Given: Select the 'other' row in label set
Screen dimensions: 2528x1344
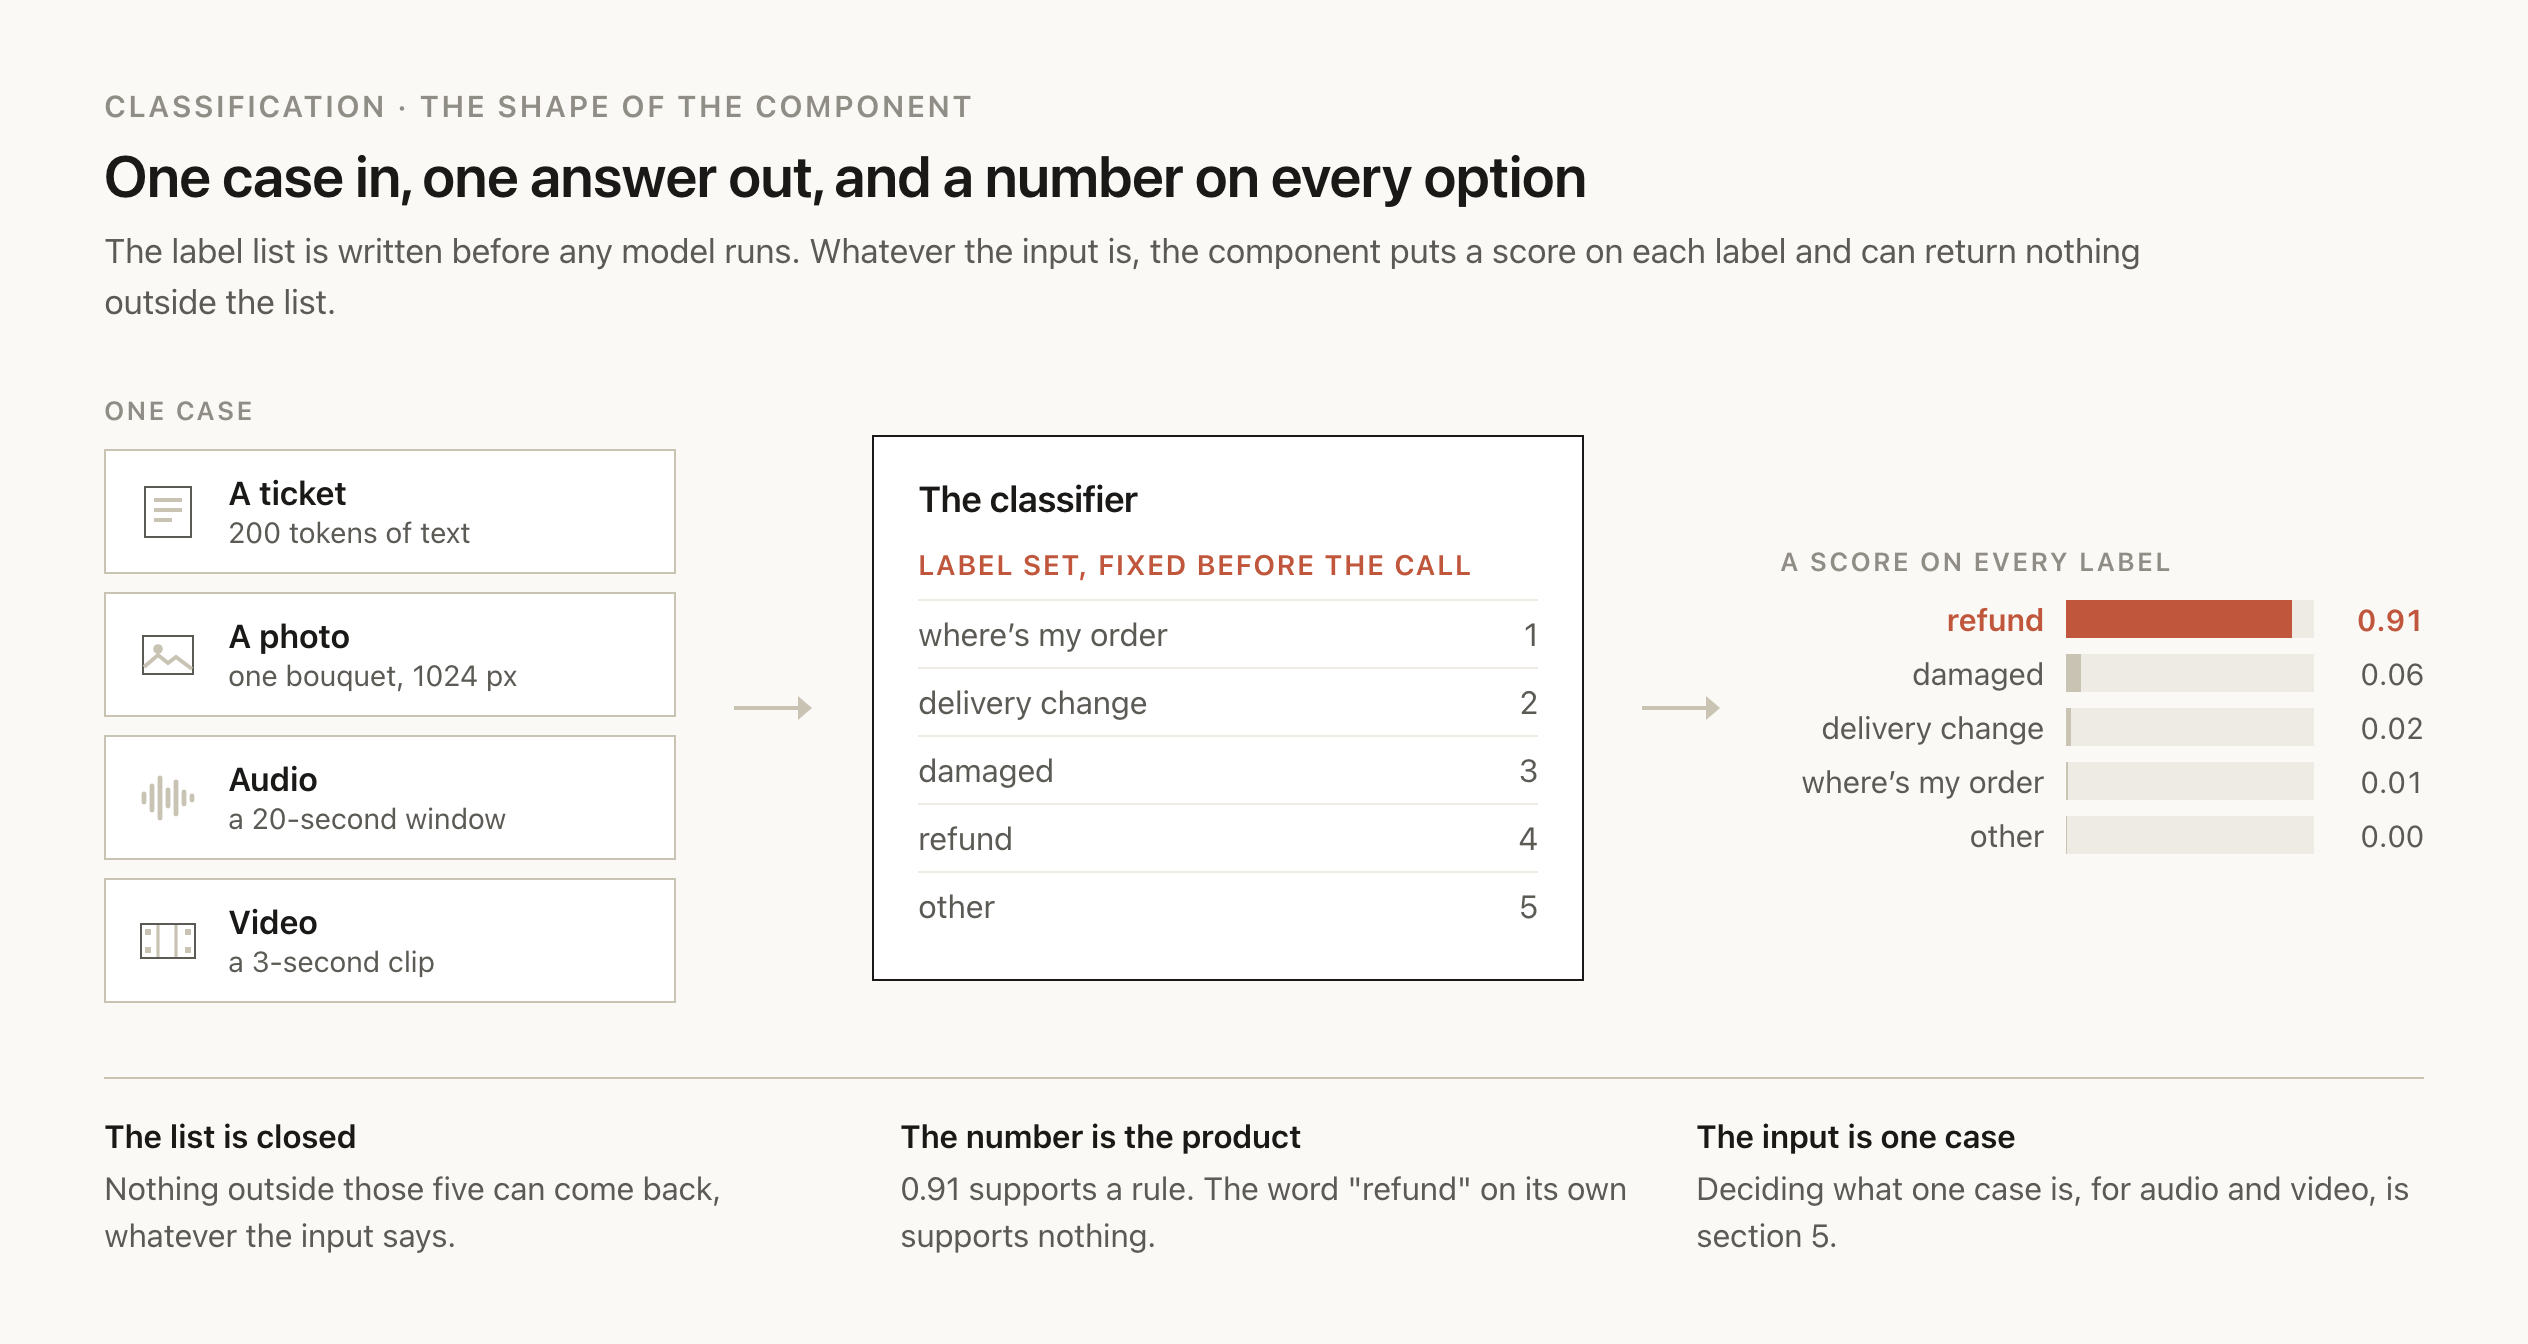Looking at the screenshot, I should click(1228, 907).
